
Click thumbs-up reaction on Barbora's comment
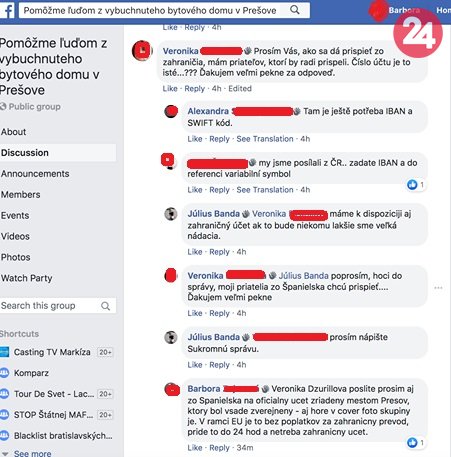click(412, 443)
